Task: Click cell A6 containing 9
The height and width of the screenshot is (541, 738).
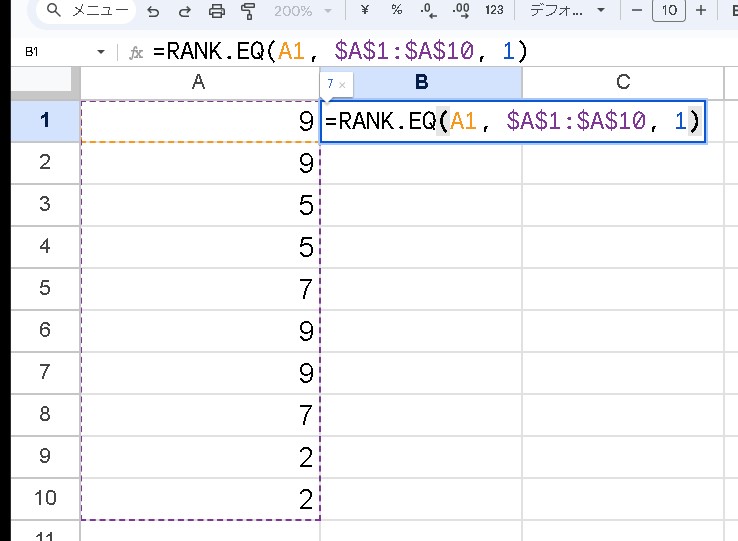Action: pyautogui.click(x=200, y=330)
